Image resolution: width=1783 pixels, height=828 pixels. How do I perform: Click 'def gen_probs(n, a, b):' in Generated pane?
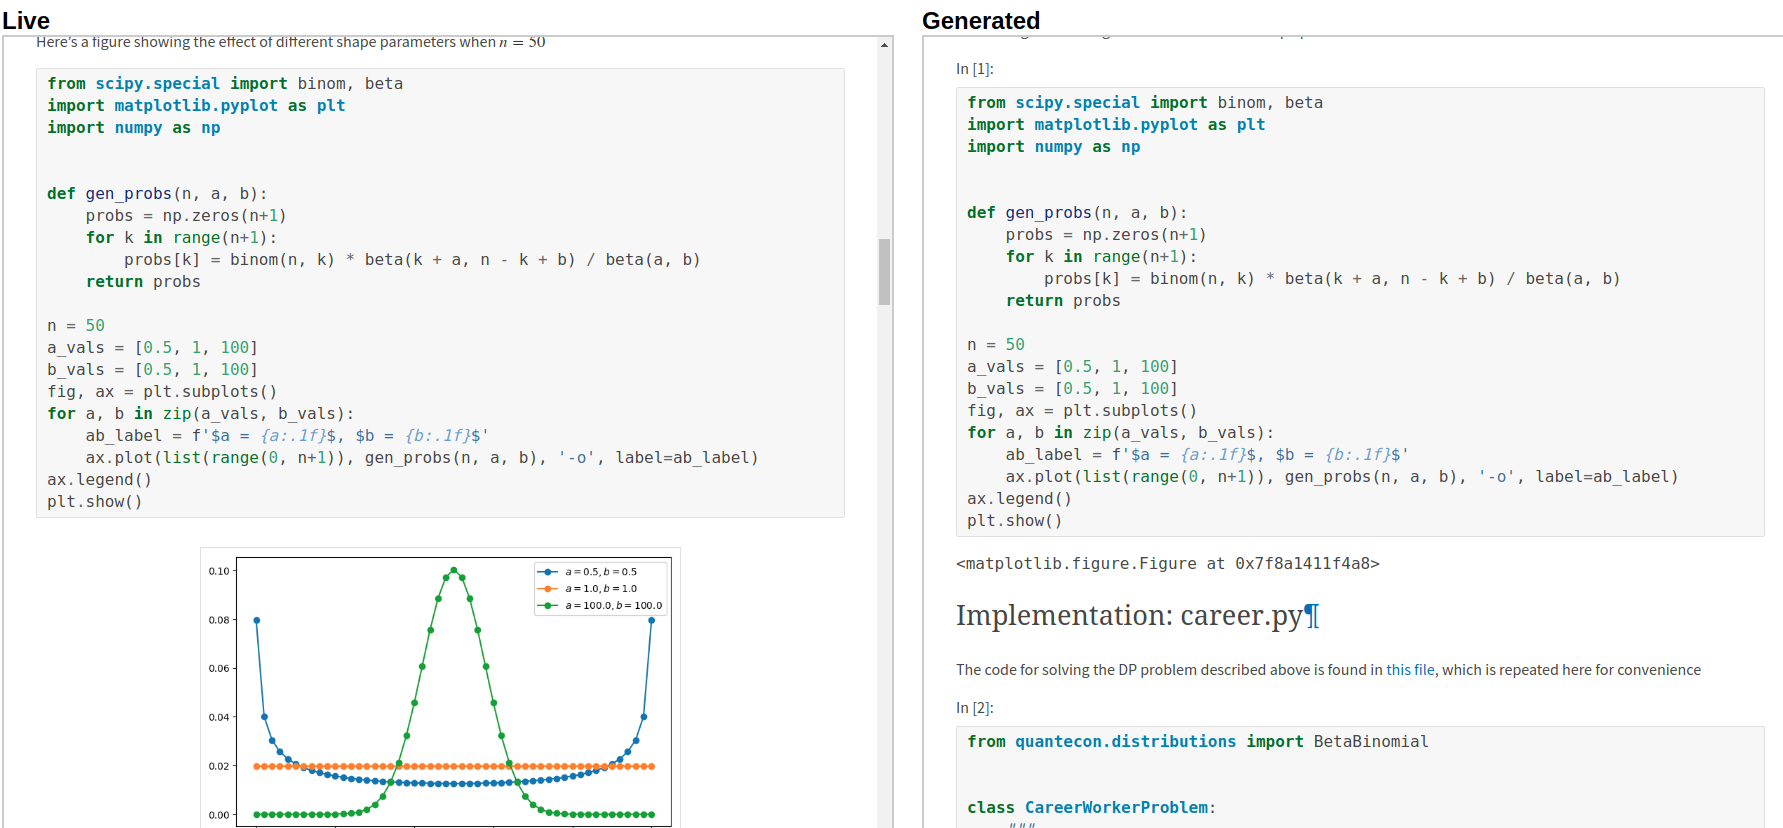1077,213
